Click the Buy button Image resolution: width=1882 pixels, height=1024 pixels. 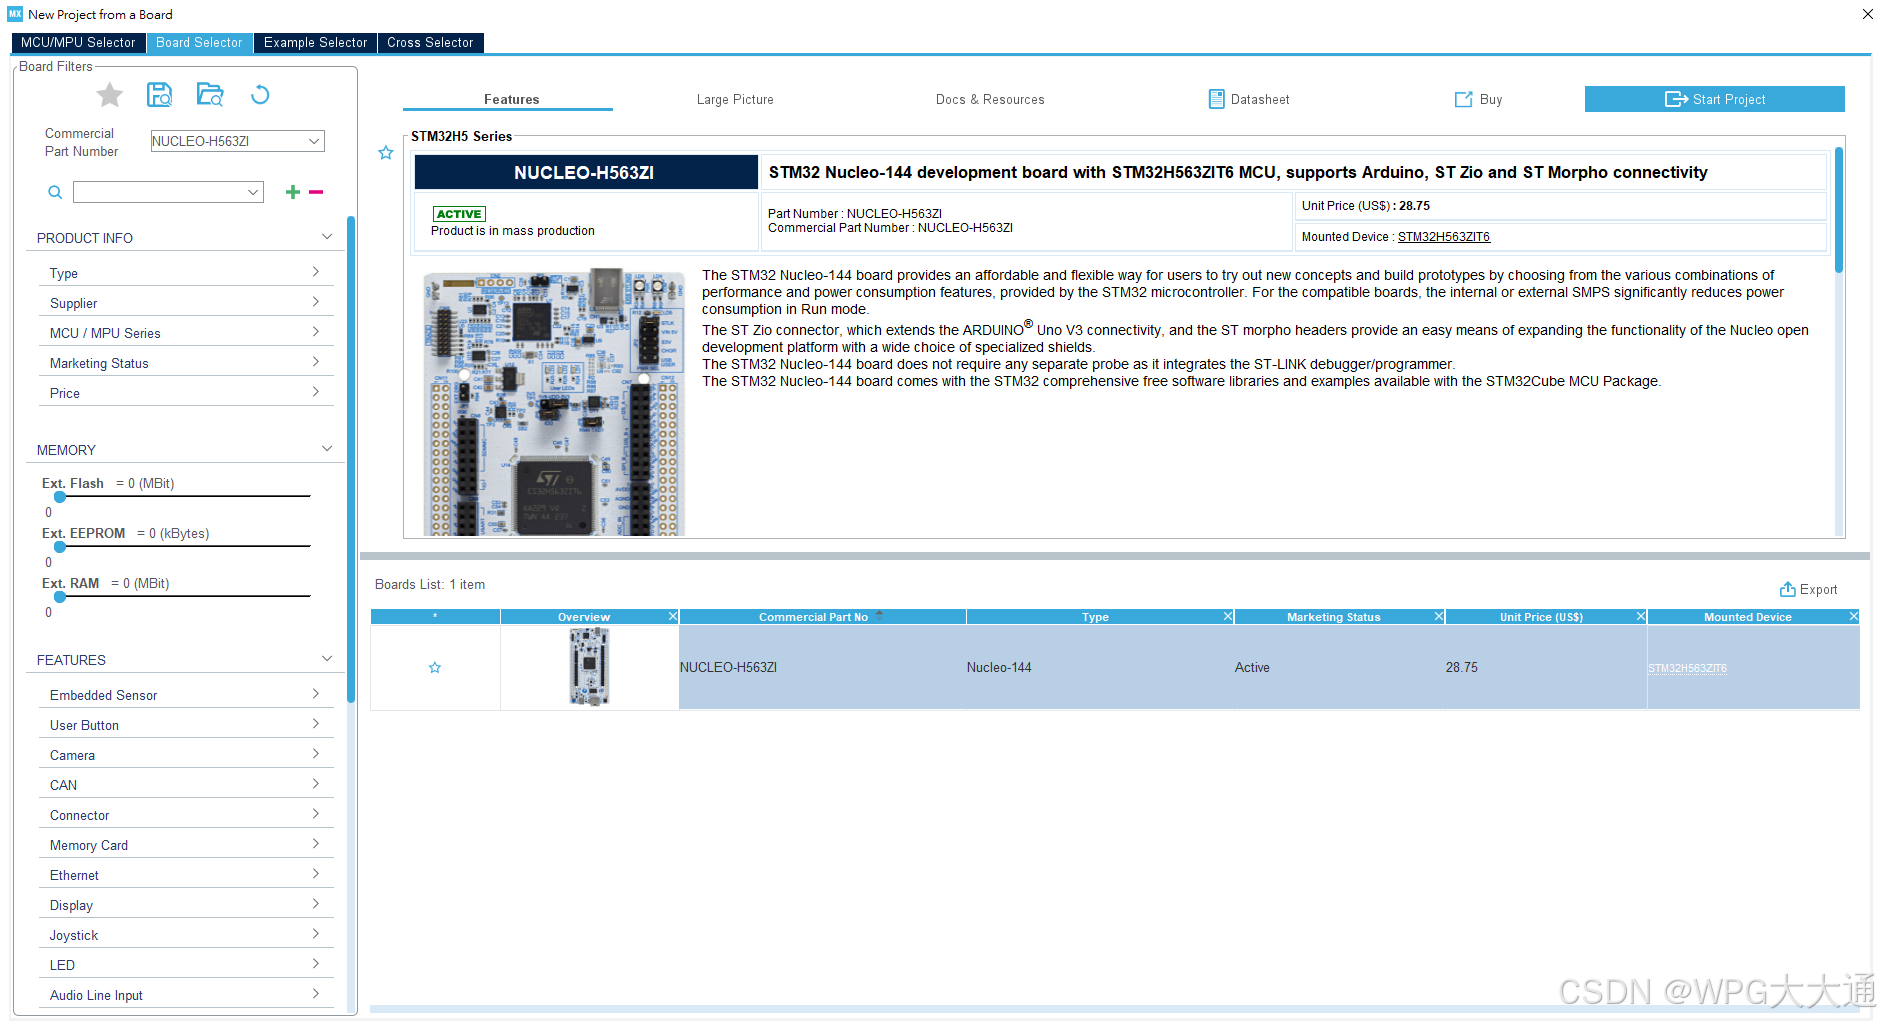pos(1478,99)
